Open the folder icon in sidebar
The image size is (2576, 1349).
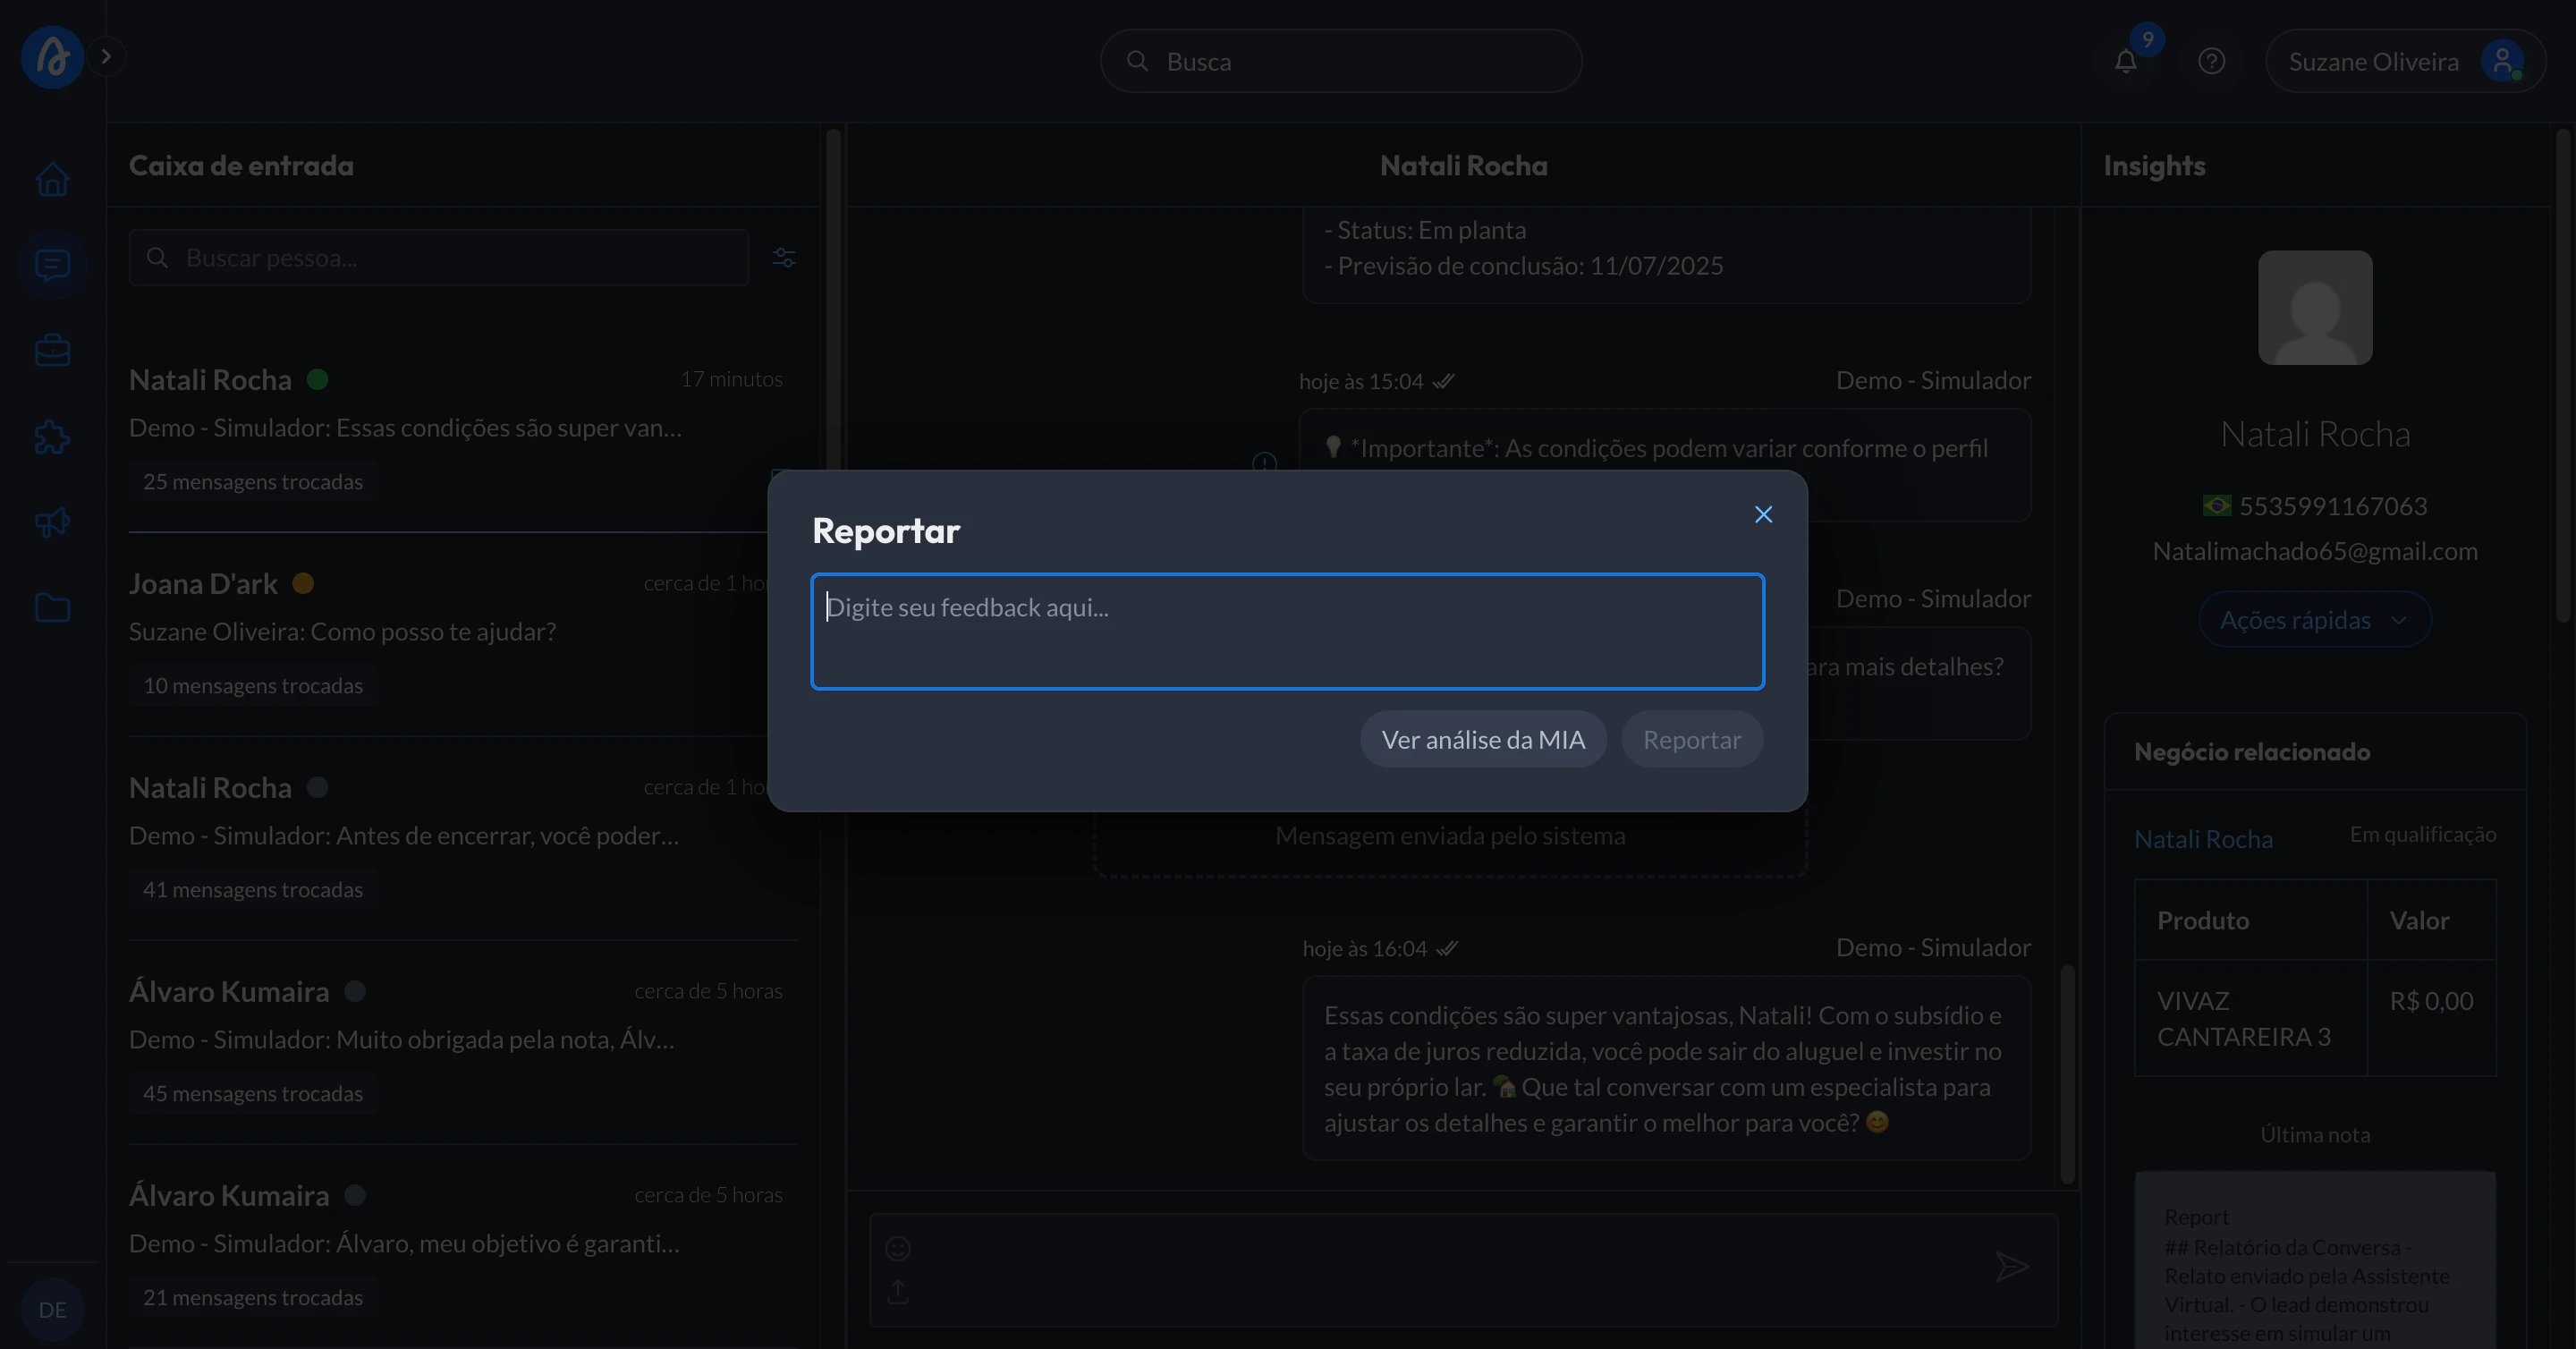[x=52, y=608]
